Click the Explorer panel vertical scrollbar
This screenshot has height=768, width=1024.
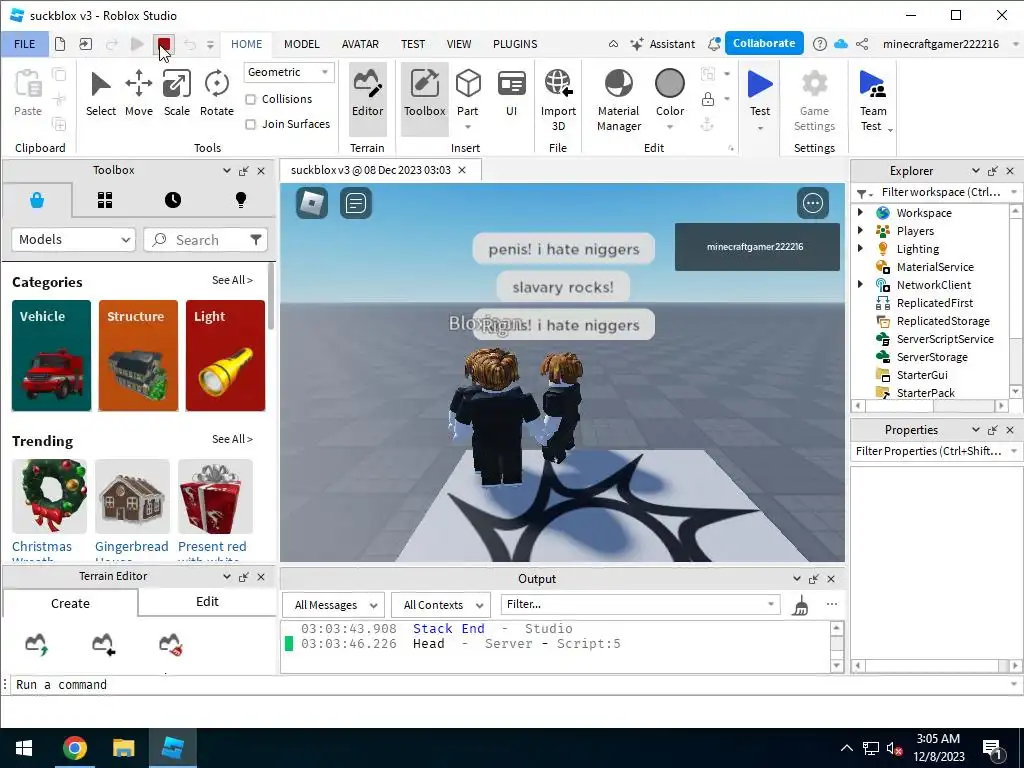tap(1016, 300)
